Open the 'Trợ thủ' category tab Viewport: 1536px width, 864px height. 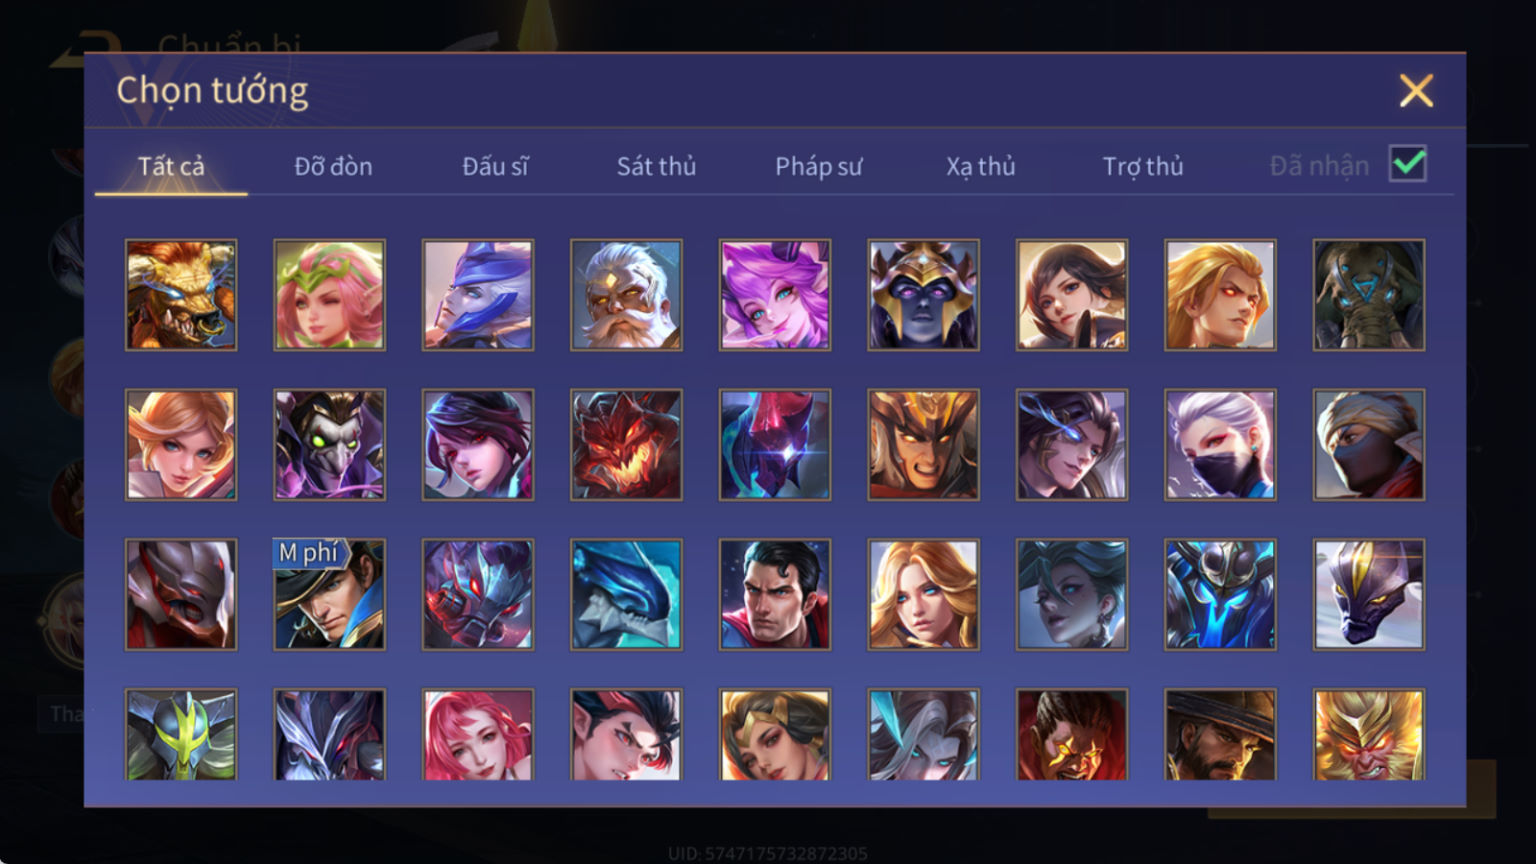[x=1142, y=166]
